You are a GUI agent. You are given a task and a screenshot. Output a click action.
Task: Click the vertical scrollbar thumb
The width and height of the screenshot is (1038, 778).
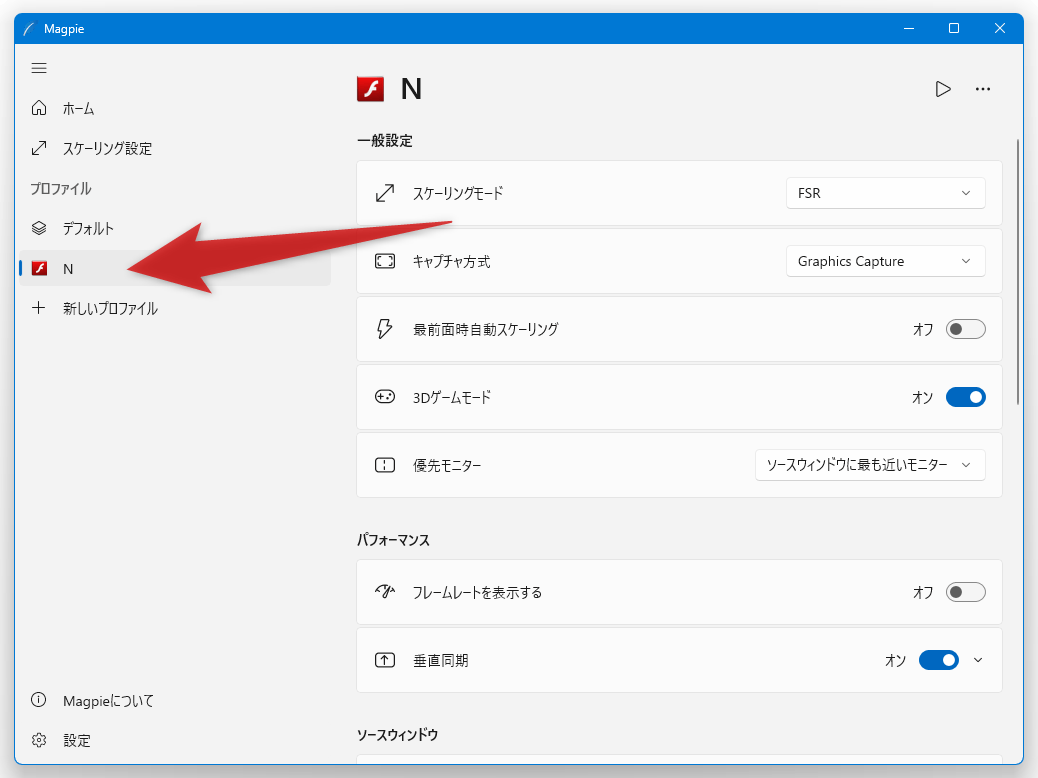coord(1018,271)
